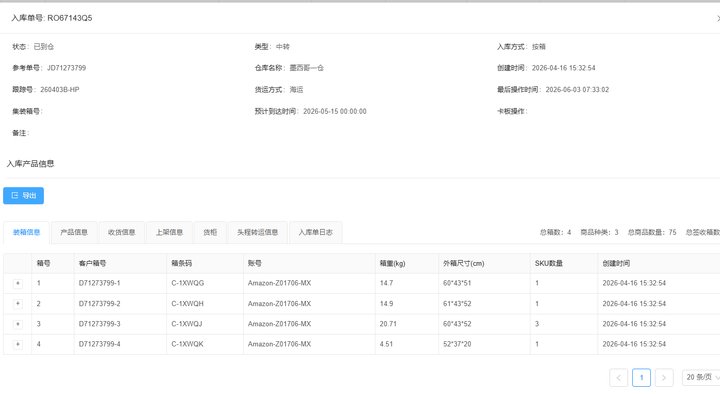Image resolution: width=720 pixels, height=394 pixels.
Task: Open the 货柜 tab
Action: 210,232
